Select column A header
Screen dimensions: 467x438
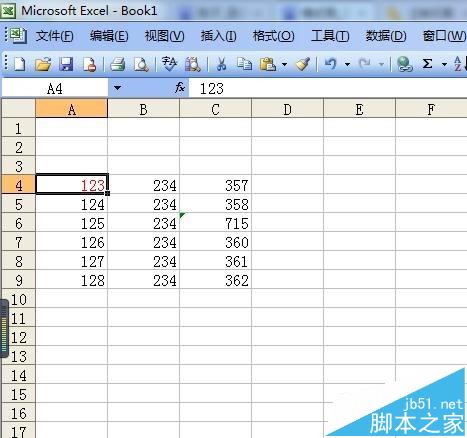coord(72,109)
